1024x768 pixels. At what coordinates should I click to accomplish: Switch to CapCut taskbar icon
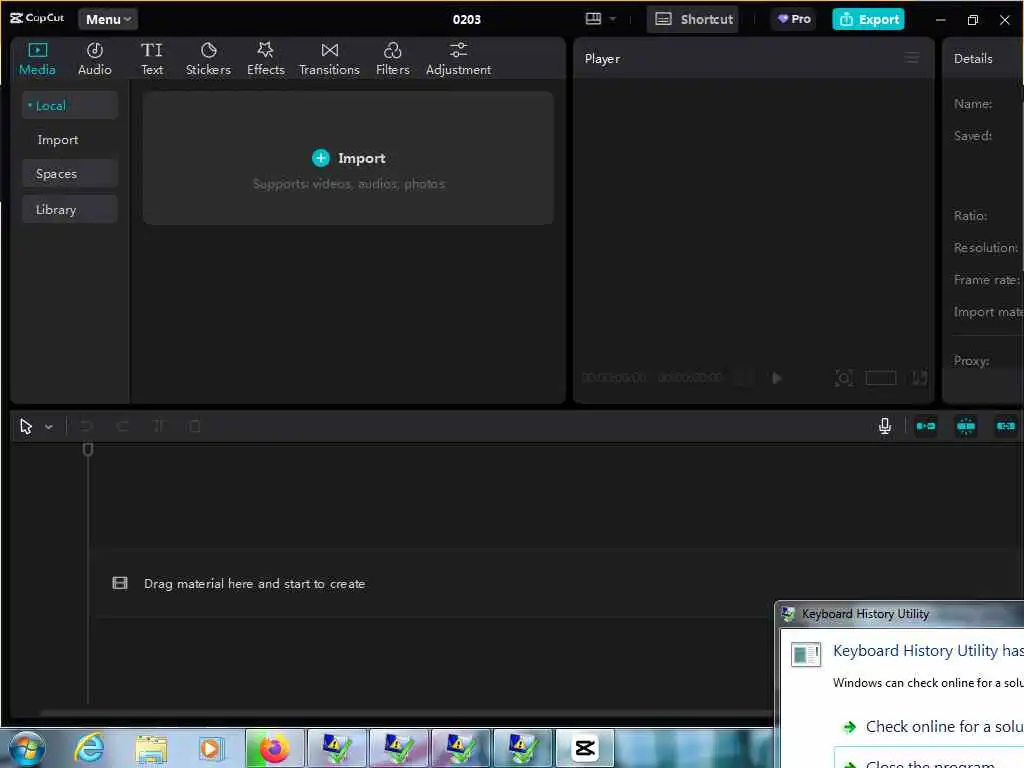[x=584, y=748]
